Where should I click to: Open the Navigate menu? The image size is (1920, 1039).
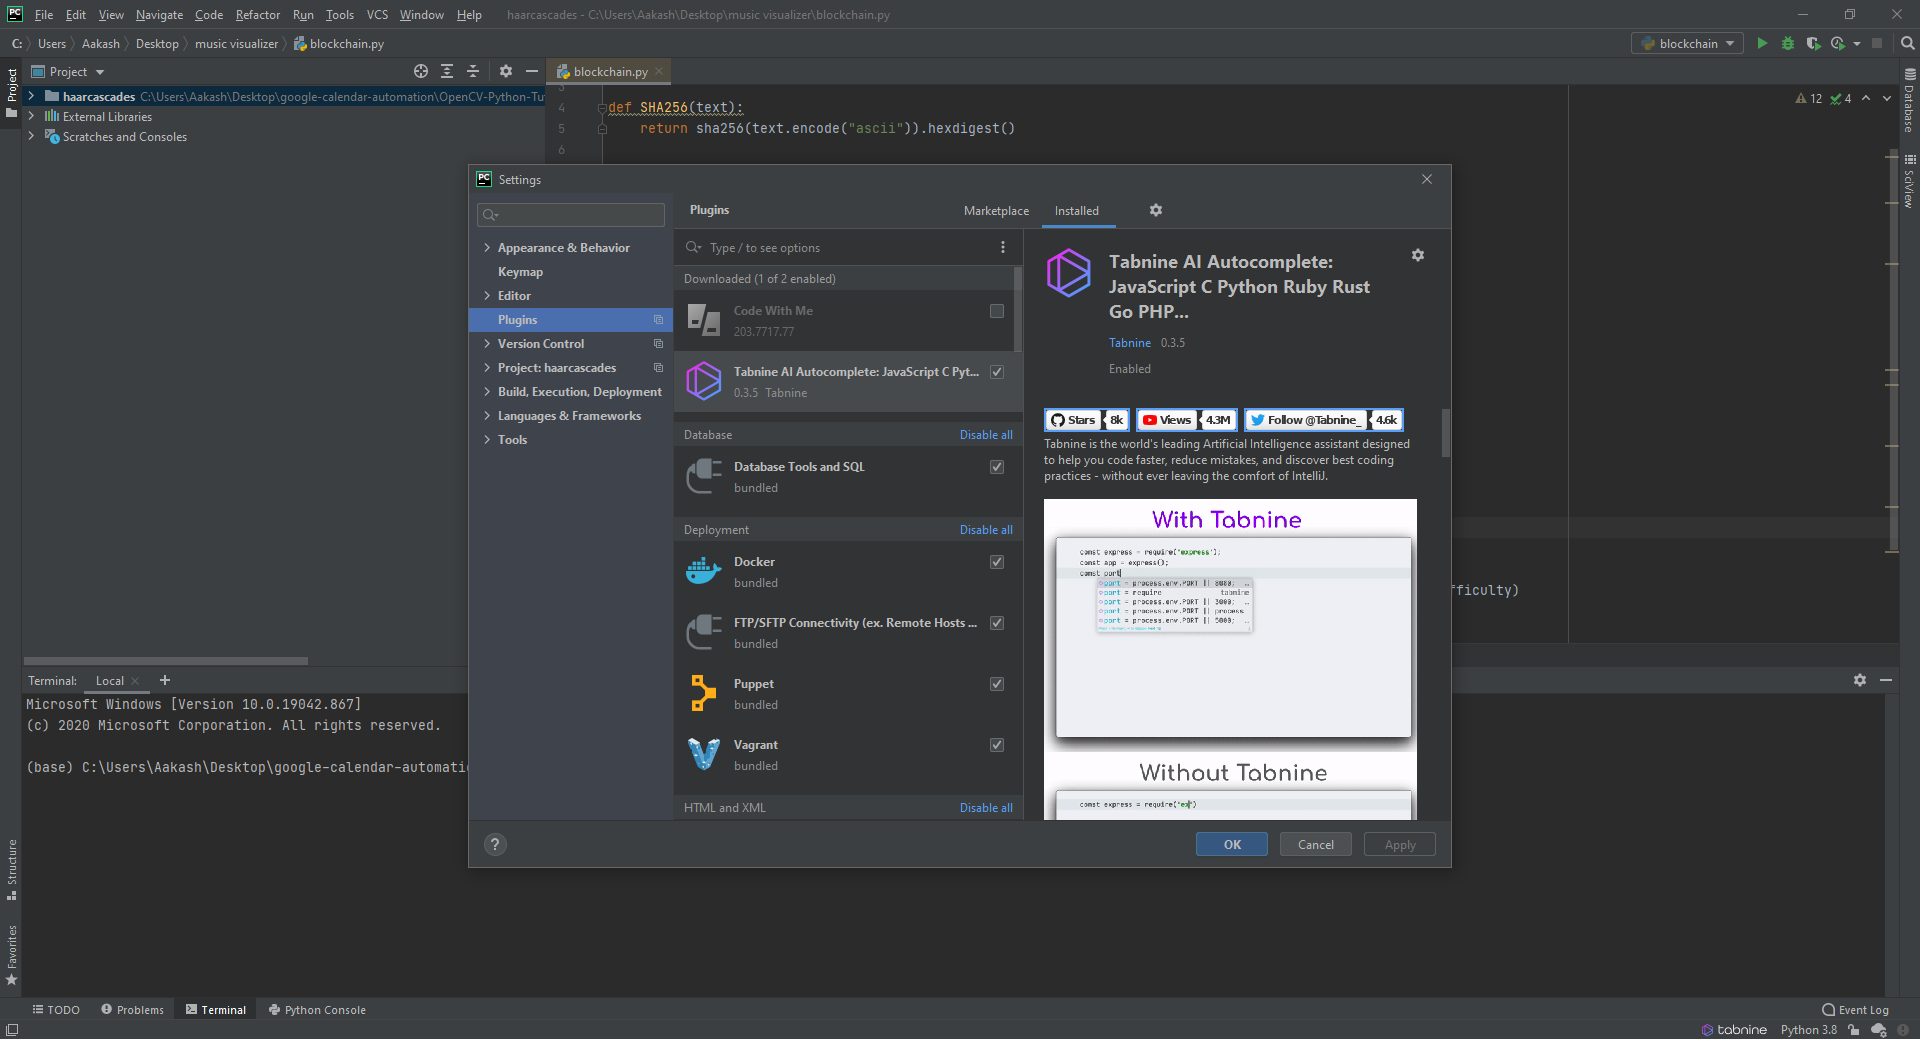[160, 15]
